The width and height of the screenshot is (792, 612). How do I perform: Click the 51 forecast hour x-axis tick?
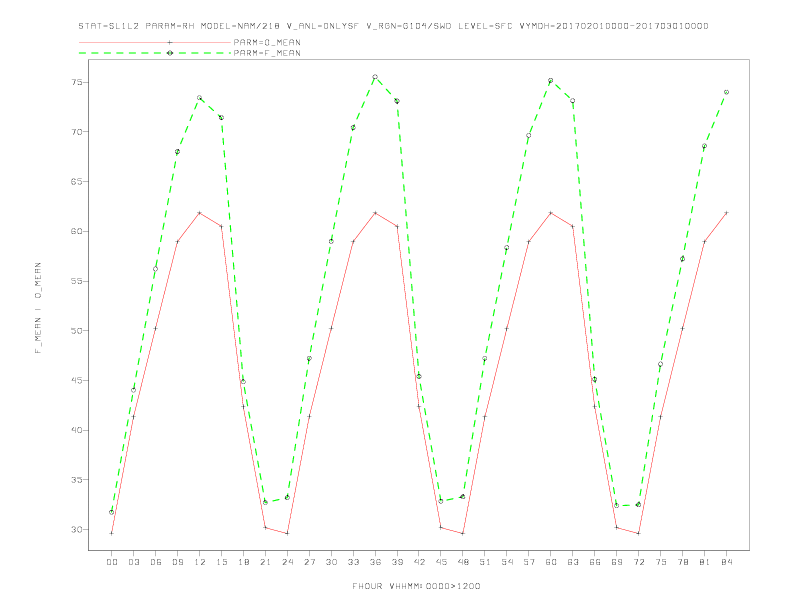coord(485,562)
